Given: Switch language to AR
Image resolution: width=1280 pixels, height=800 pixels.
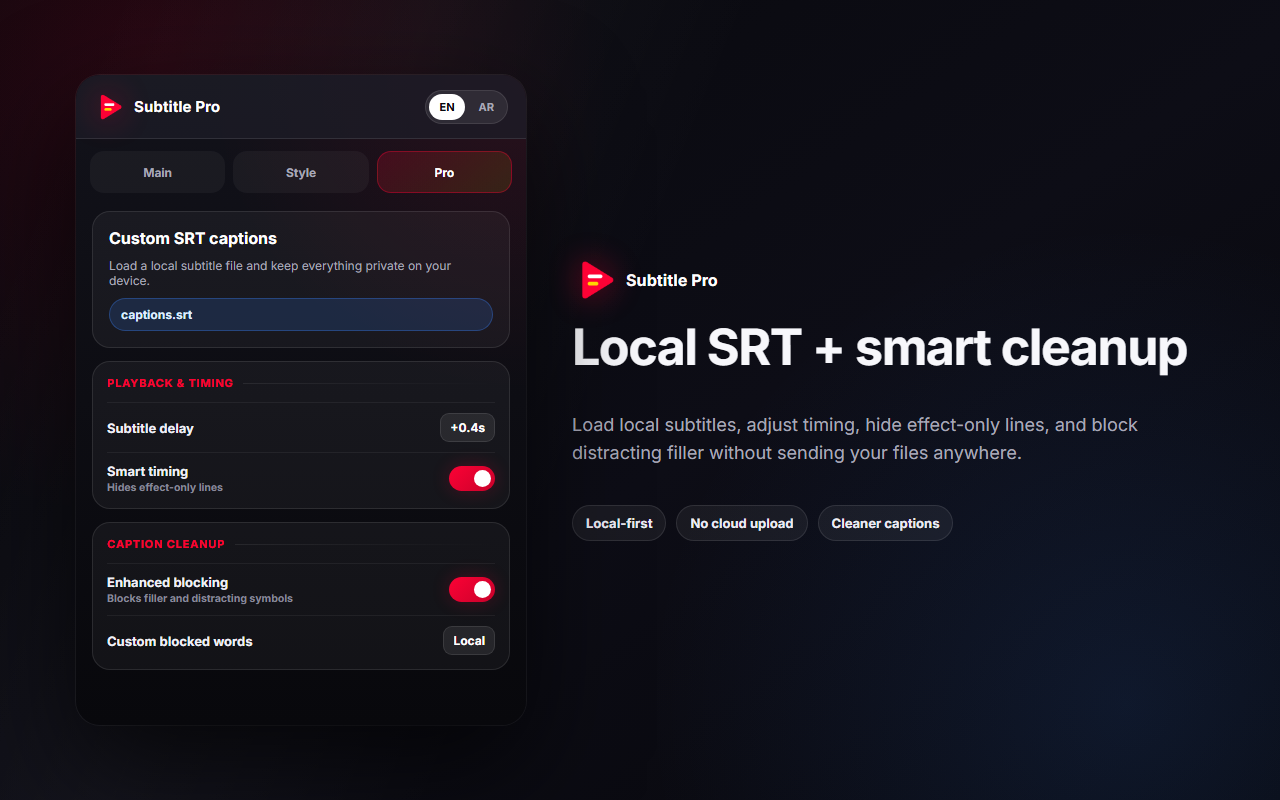Looking at the screenshot, I should coord(486,107).
